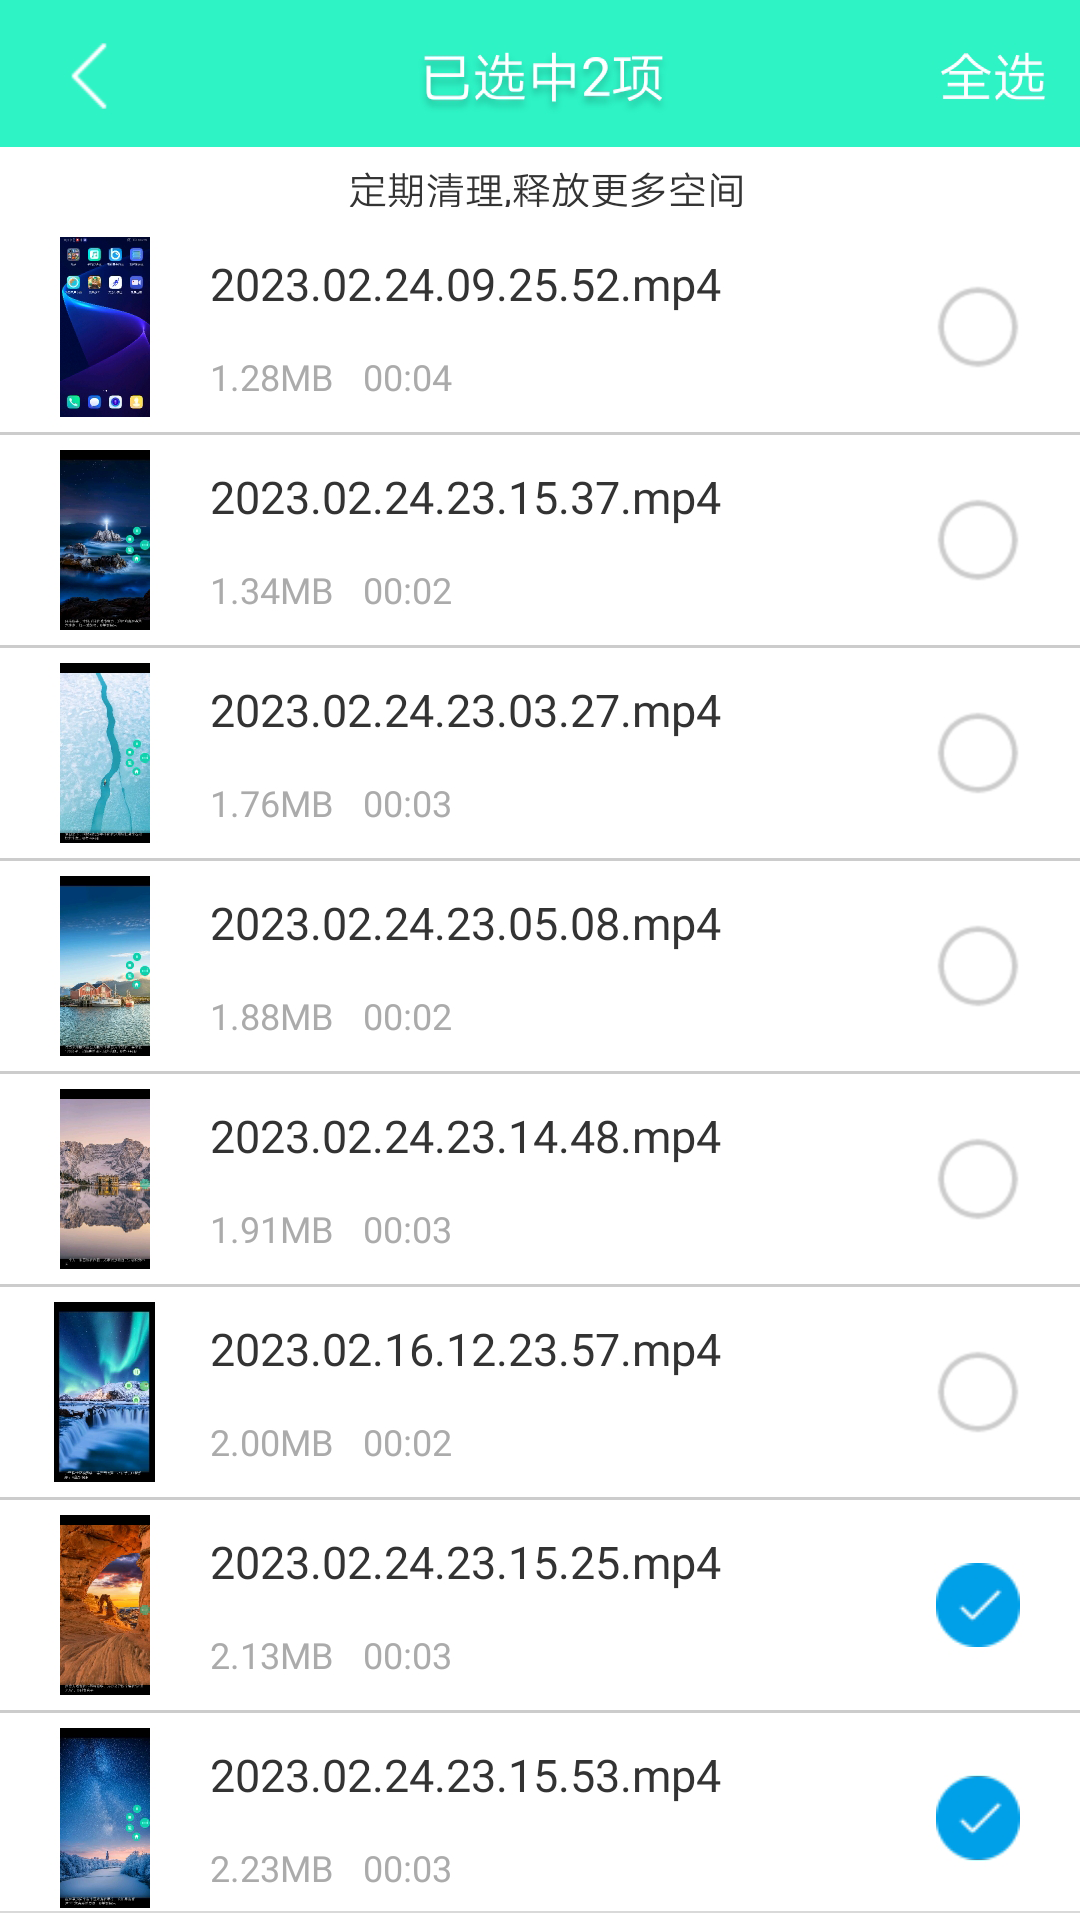Select checkbox for 2023.02.24.23.15.37.mp4
The height and width of the screenshot is (1920, 1080).
[978, 540]
